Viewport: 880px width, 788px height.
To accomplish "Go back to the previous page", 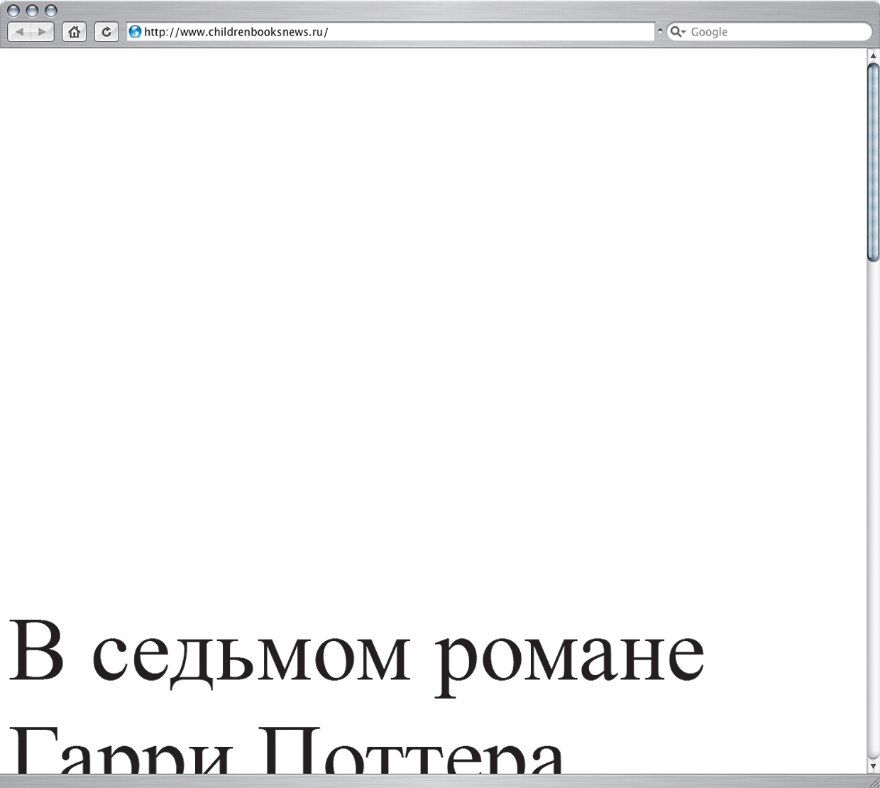I will [x=20, y=32].
